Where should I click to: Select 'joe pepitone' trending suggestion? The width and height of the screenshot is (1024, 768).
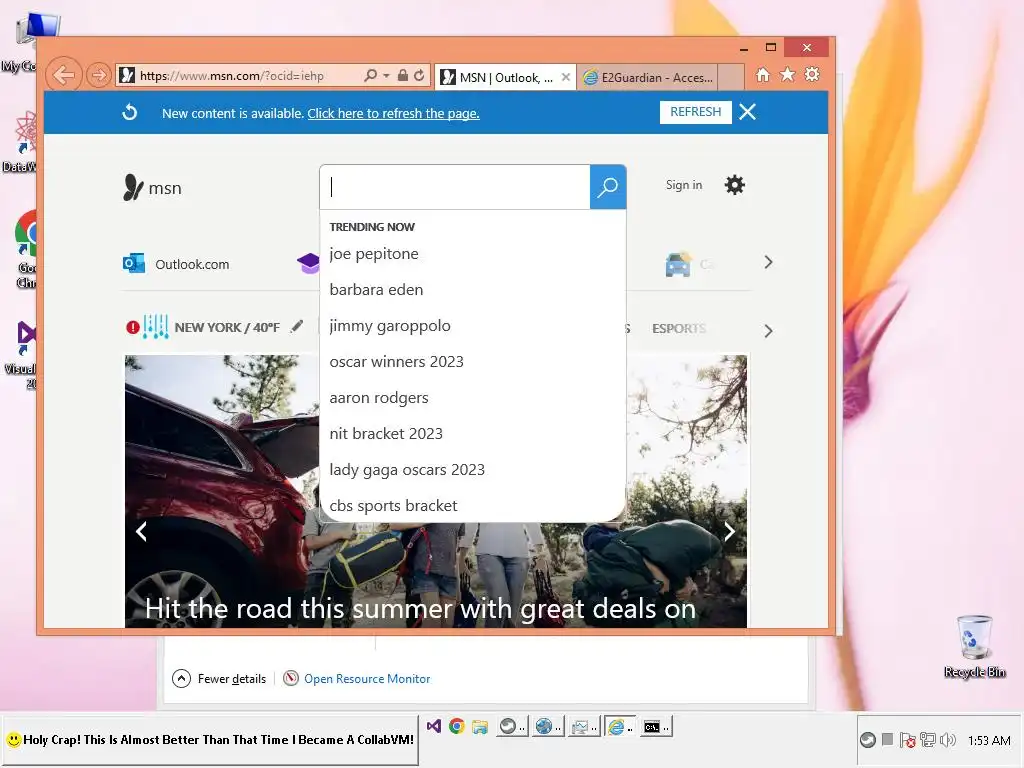pyautogui.click(x=473, y=253)
